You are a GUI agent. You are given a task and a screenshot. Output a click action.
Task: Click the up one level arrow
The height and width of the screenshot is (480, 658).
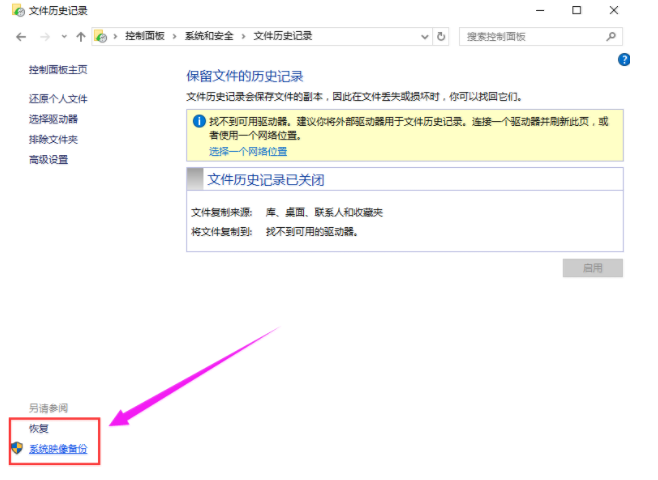tap(81, 36)
